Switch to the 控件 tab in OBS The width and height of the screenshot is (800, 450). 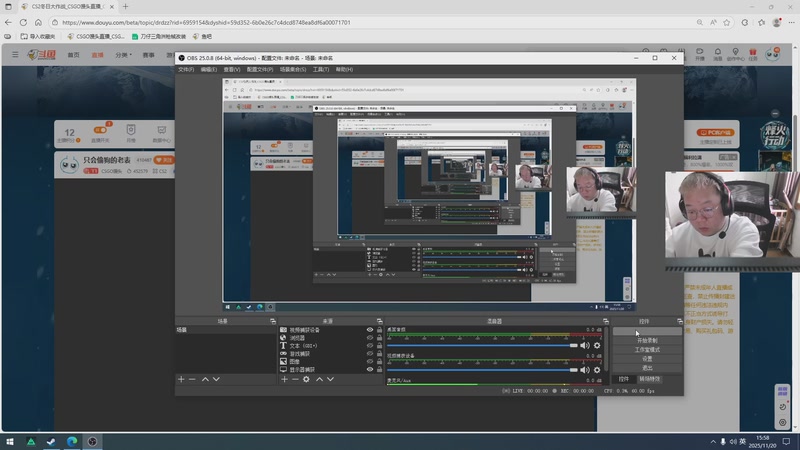[623, 379]
